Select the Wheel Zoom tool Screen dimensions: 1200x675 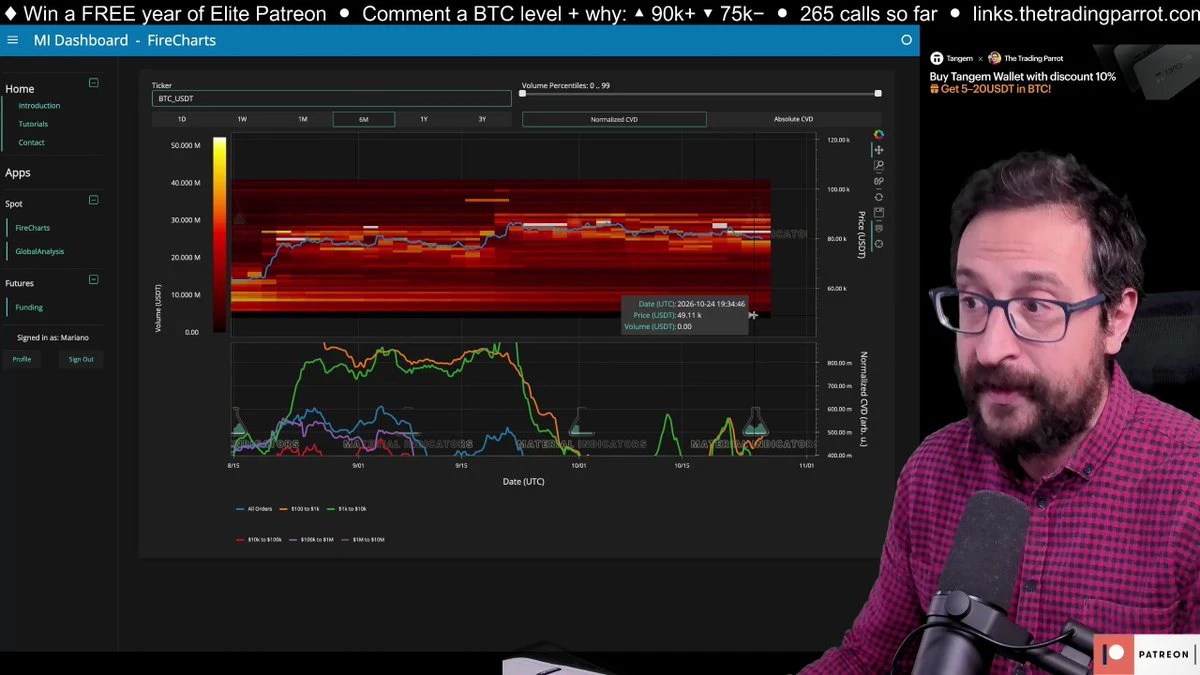tap(879, 181)
